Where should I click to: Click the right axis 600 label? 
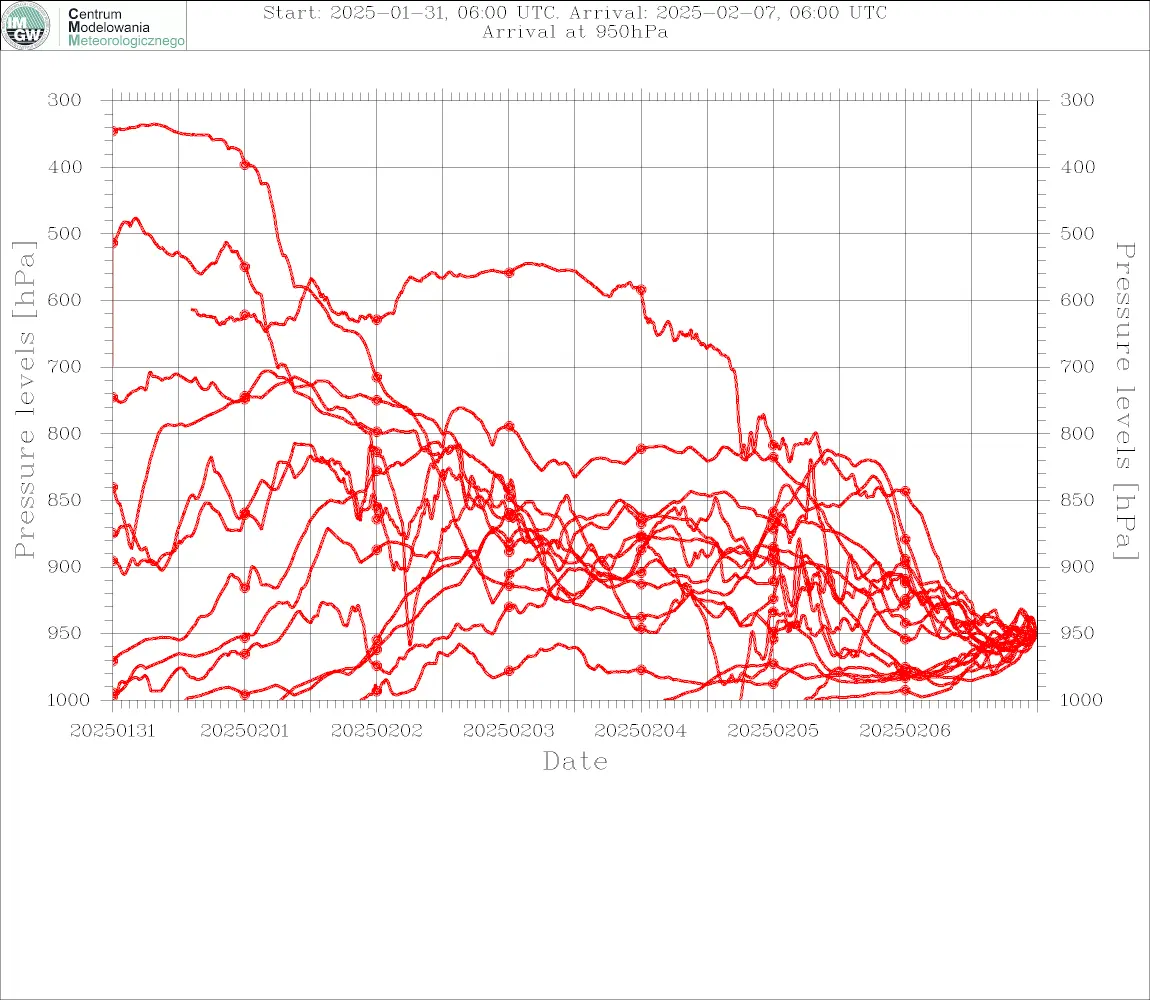click(1077, 300)
